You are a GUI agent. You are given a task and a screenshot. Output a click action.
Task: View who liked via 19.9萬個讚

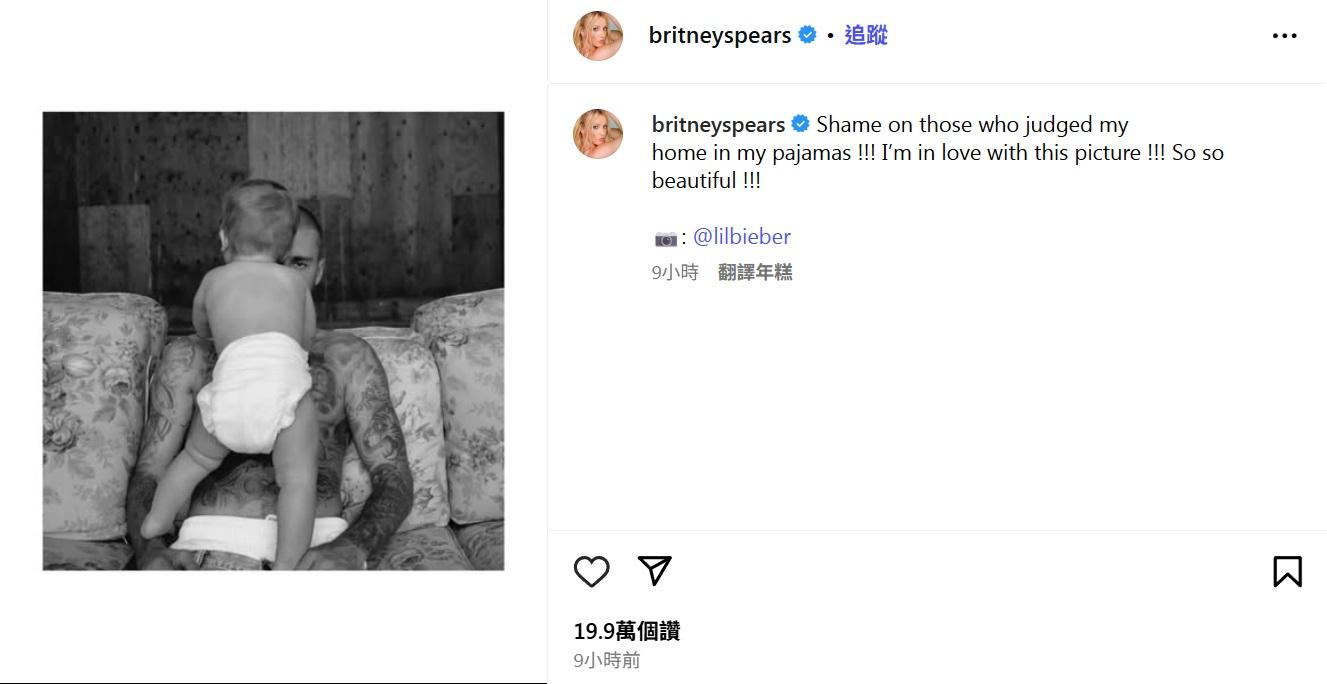(x=627, y=631)
